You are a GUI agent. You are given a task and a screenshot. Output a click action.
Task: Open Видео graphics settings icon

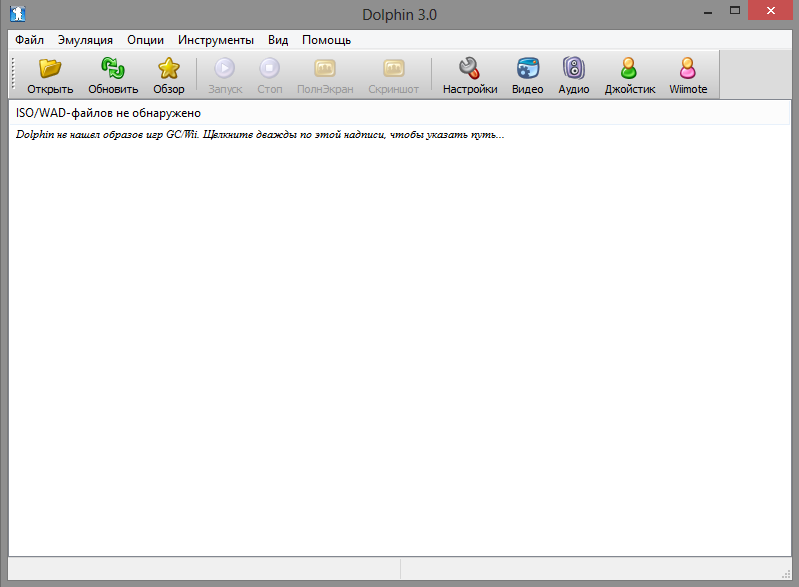(x=527, y=68)
